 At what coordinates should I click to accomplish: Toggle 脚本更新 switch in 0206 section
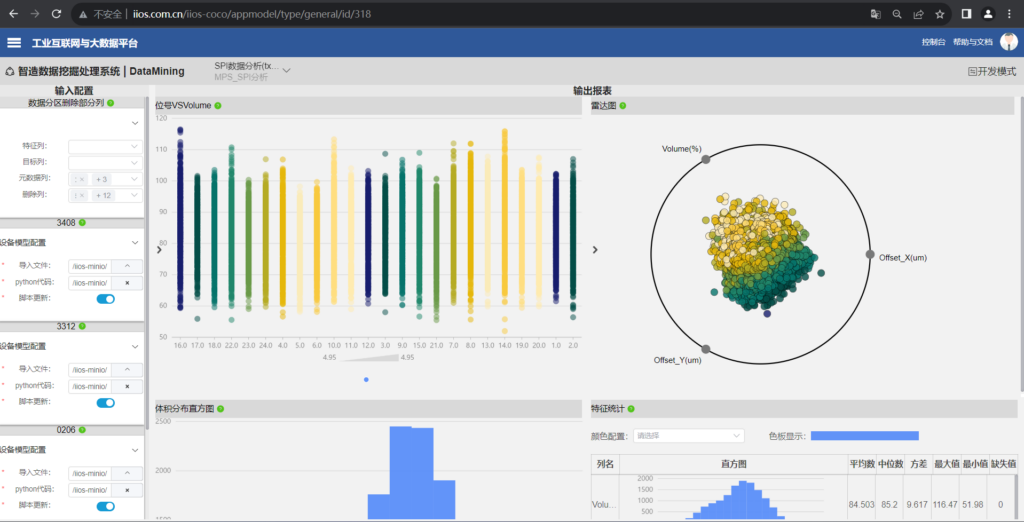pos(106,506)
